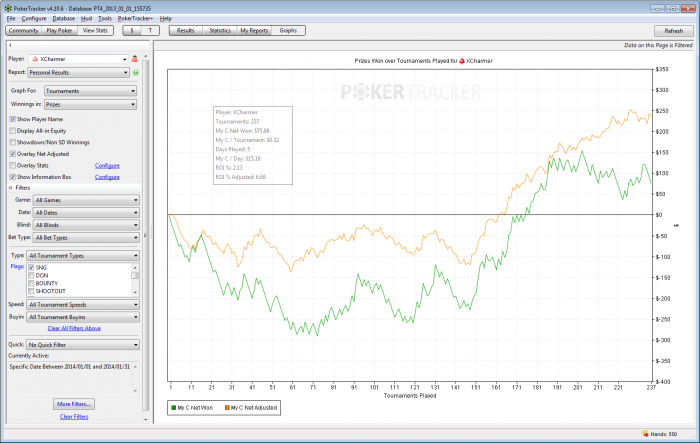Click the green icon next to Report dropdown
Image resolution: width=700 pixels, height=443 pixels.
(x=135, y=73)
